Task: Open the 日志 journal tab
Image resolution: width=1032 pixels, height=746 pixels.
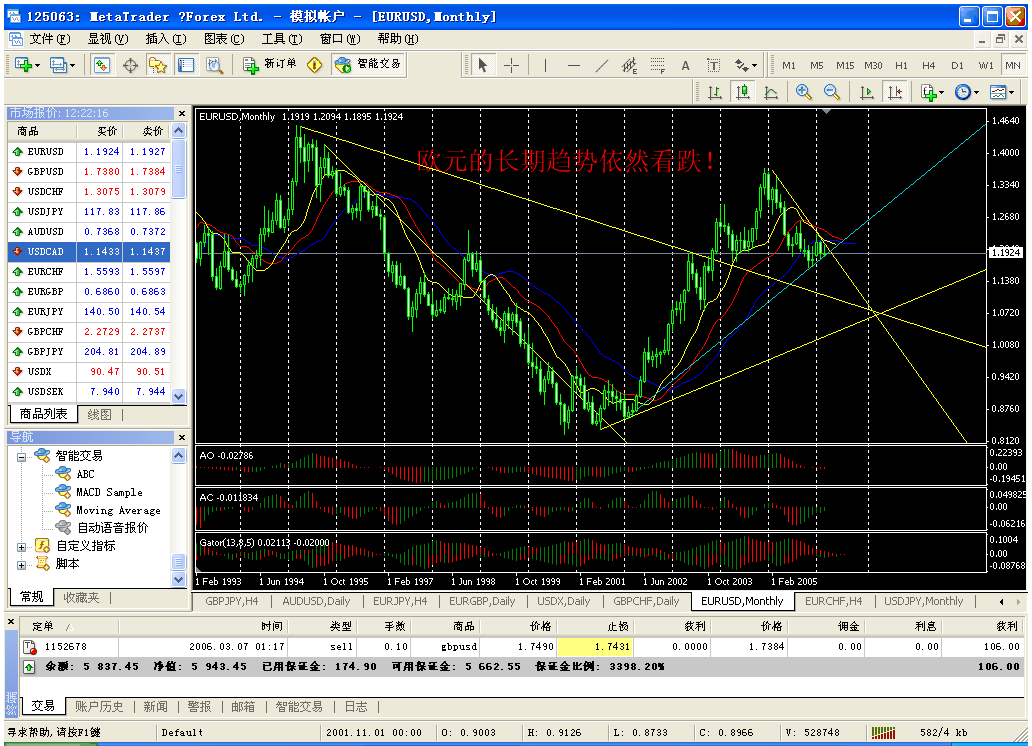Action: click(356, 706)
